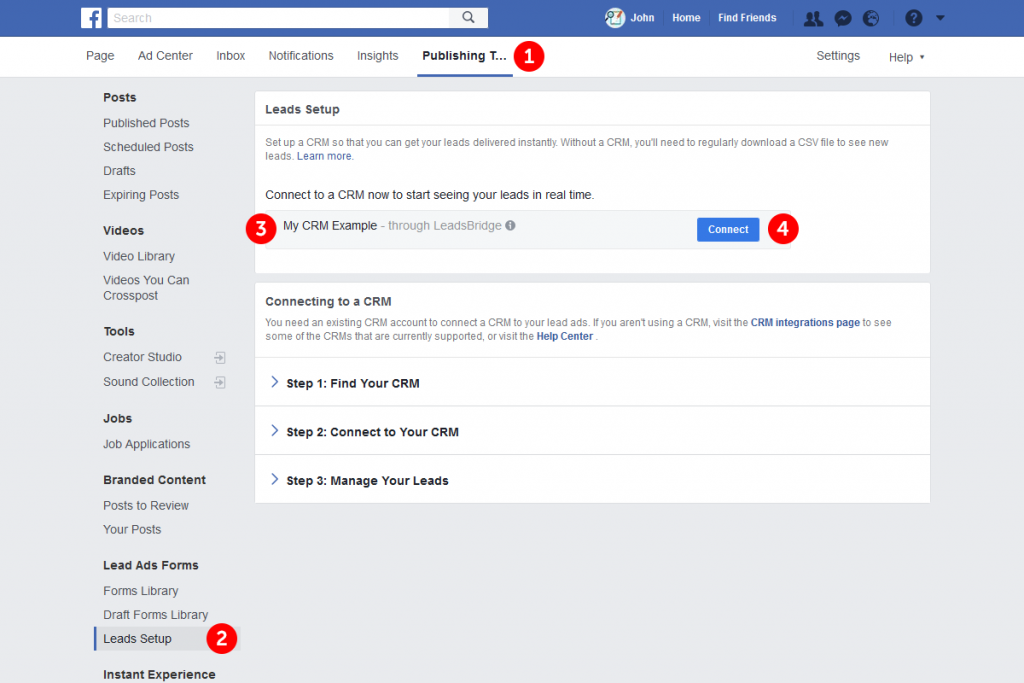The image size is (1024, 683).
Task: Open the notifications globe icon
Action: click(871, 18)
